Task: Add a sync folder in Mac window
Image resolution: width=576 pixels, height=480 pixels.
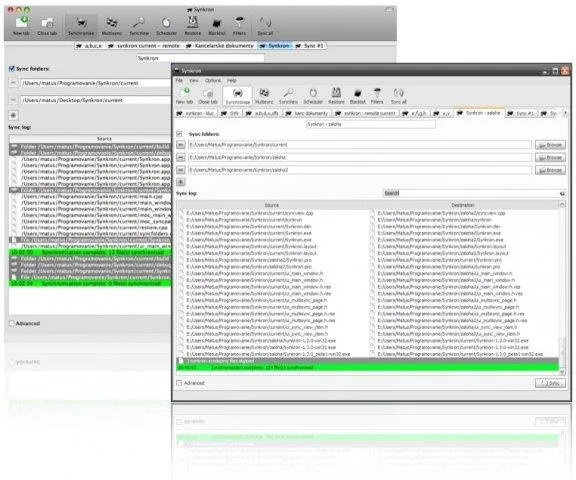Action: point(13,115)
